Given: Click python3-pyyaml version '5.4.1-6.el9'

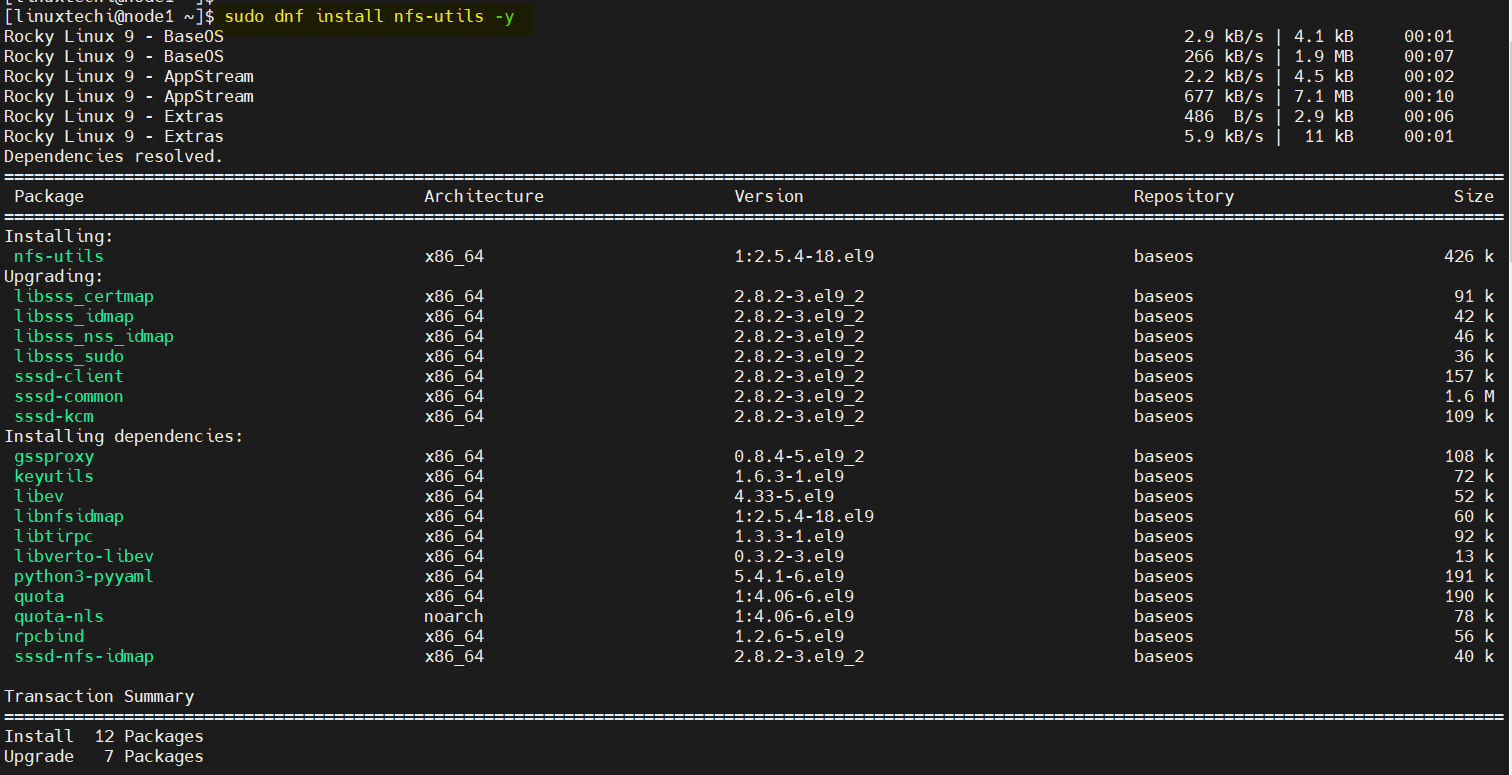Looking at the screenshot, I should click(789, 577).
